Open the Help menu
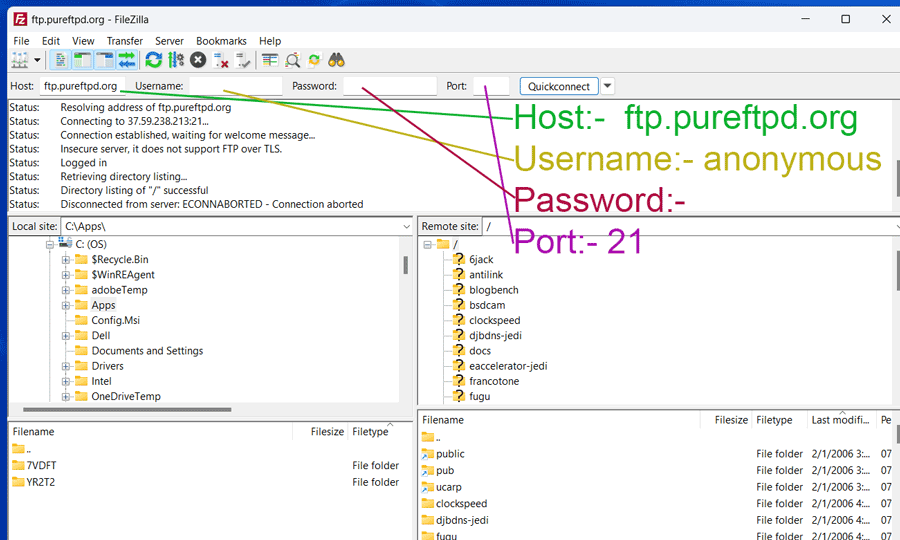 (270, 41)
